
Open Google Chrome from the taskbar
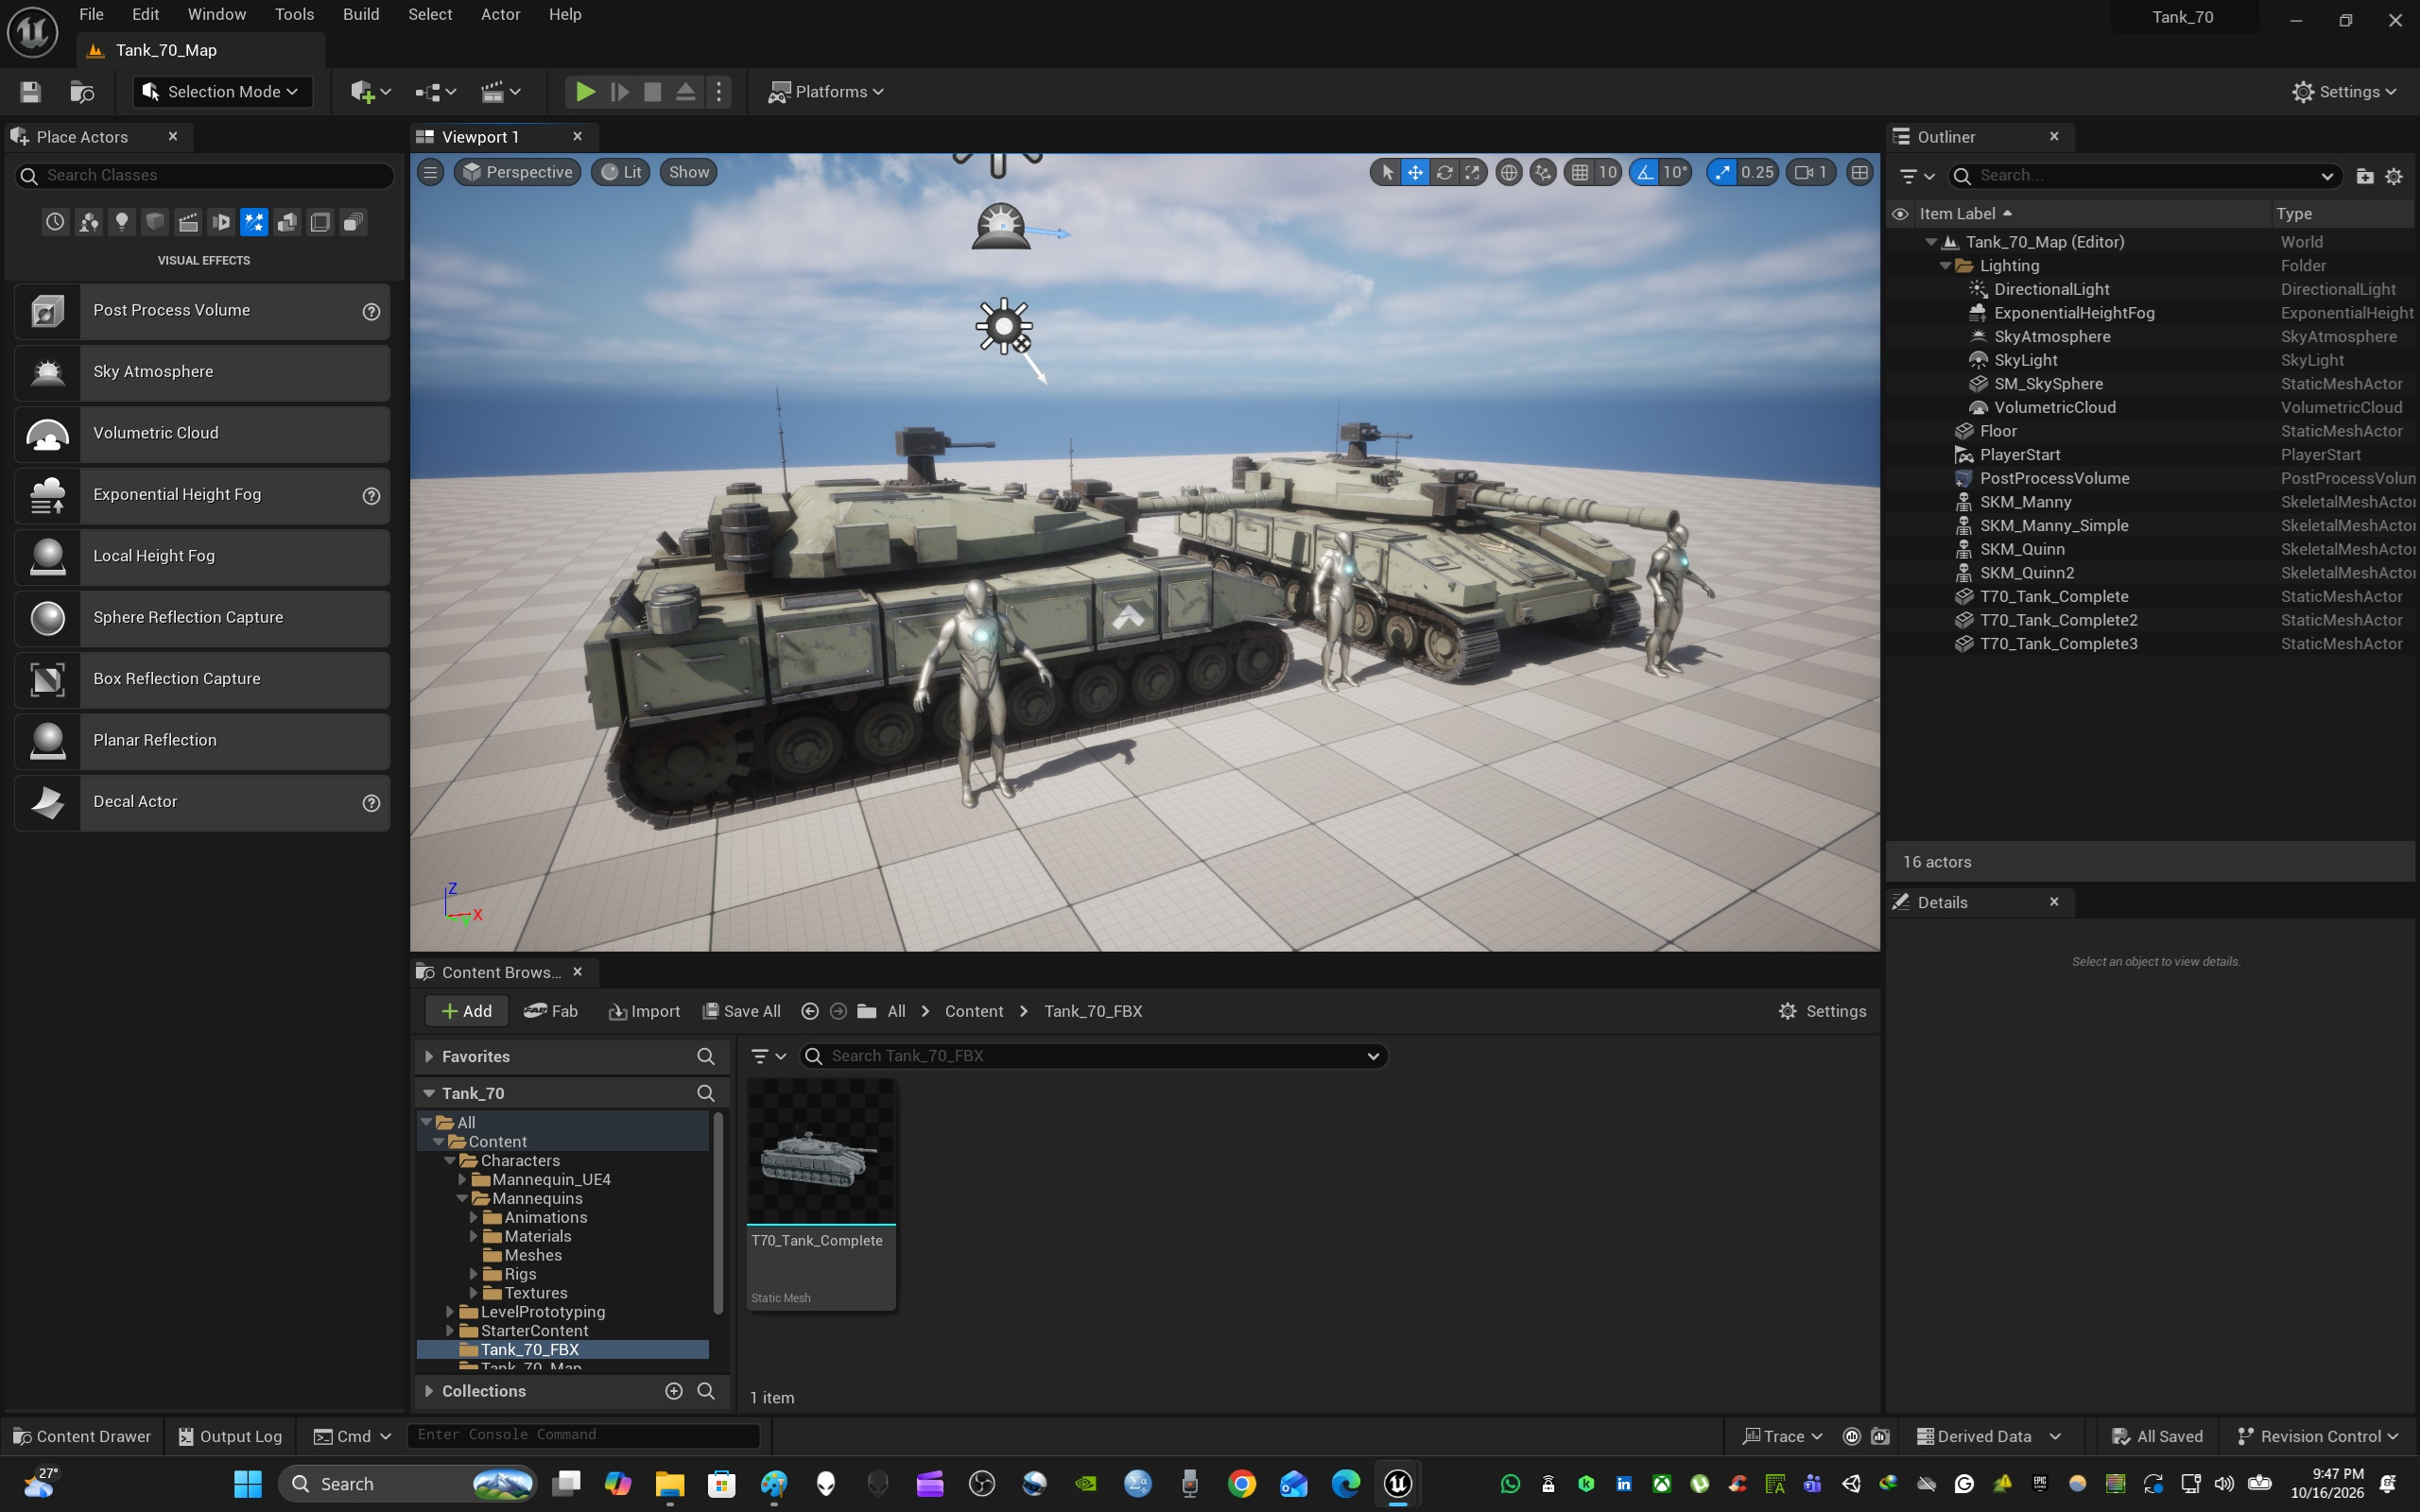click(1241, 1484)
